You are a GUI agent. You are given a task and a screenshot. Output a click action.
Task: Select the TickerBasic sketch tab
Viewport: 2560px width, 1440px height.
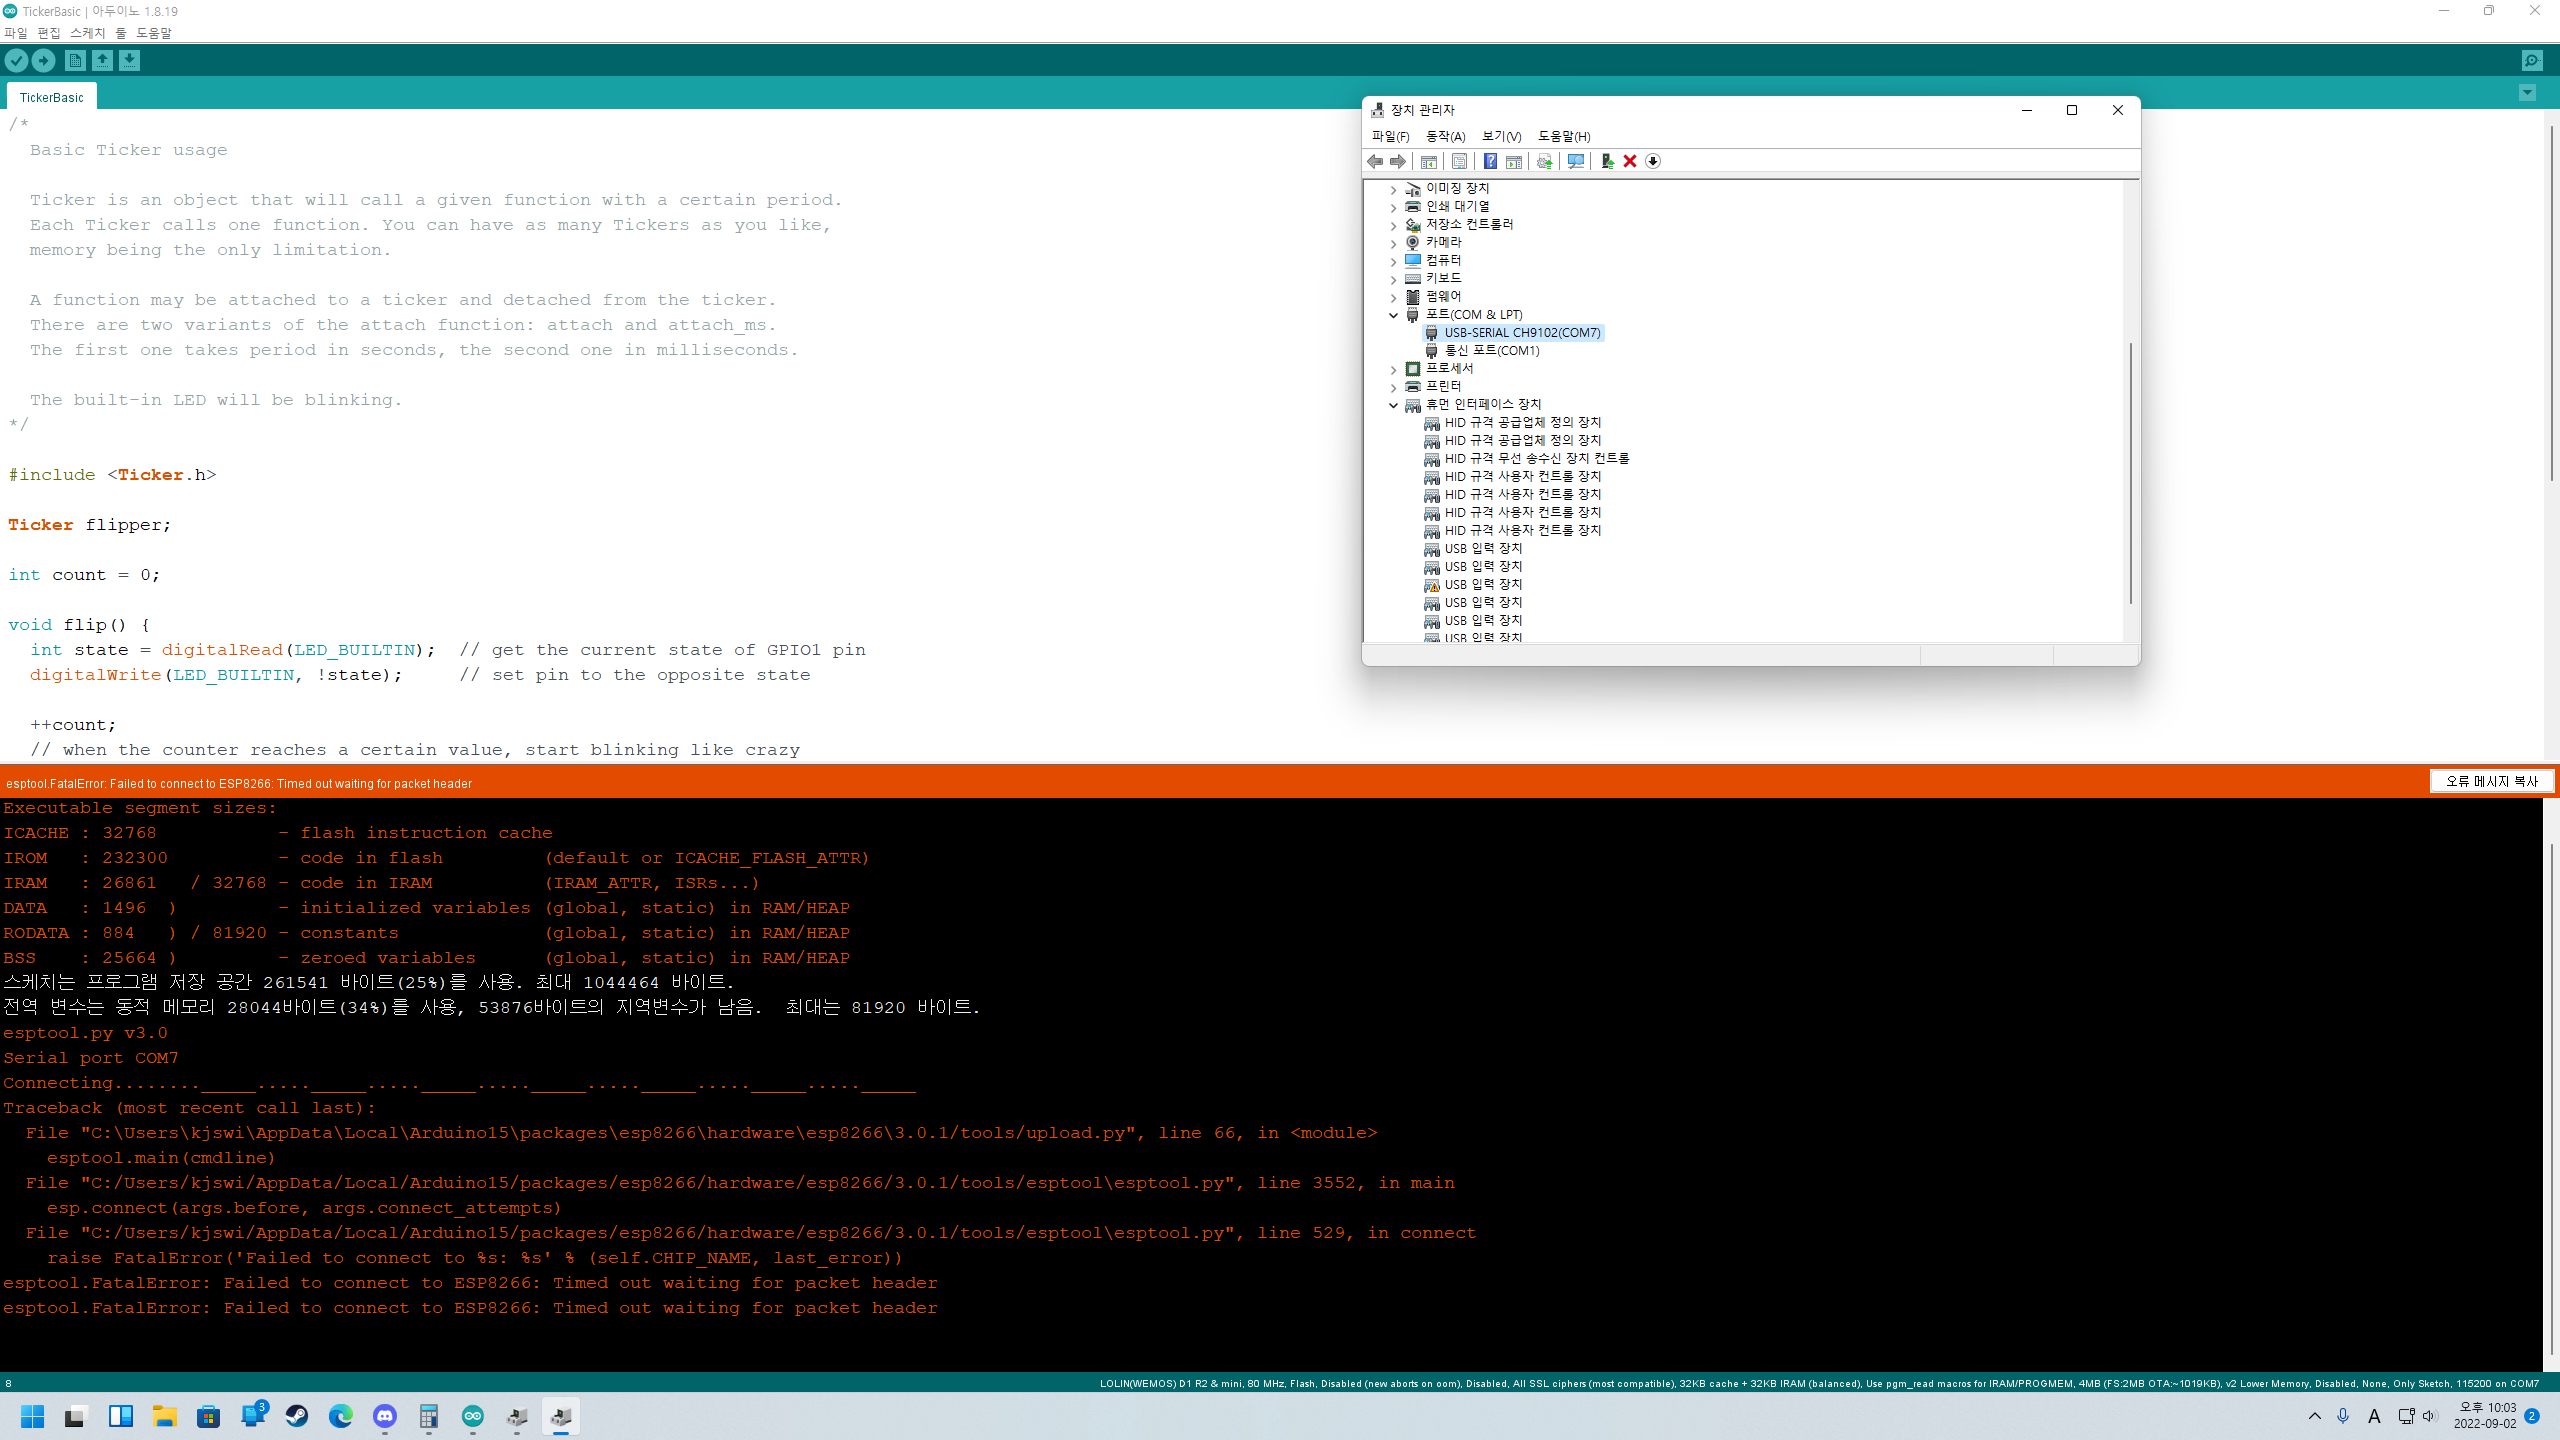click(52, 97)
